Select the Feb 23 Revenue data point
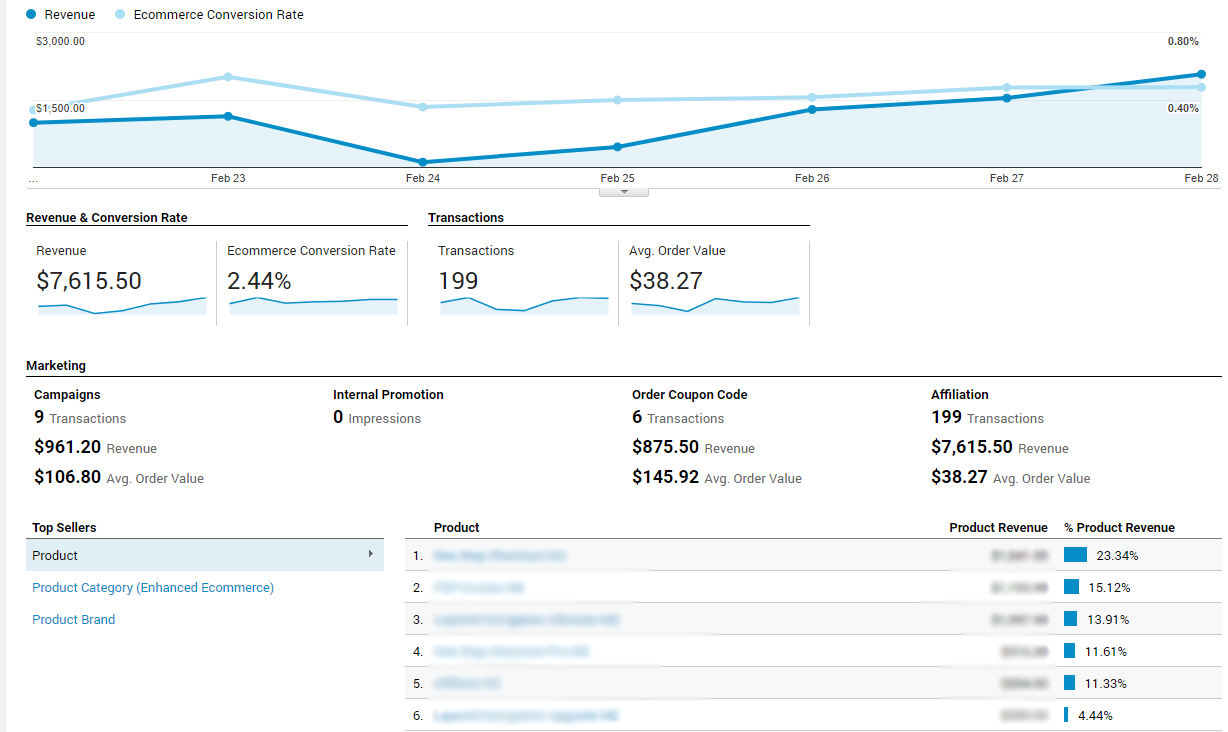 click(228, 116)
